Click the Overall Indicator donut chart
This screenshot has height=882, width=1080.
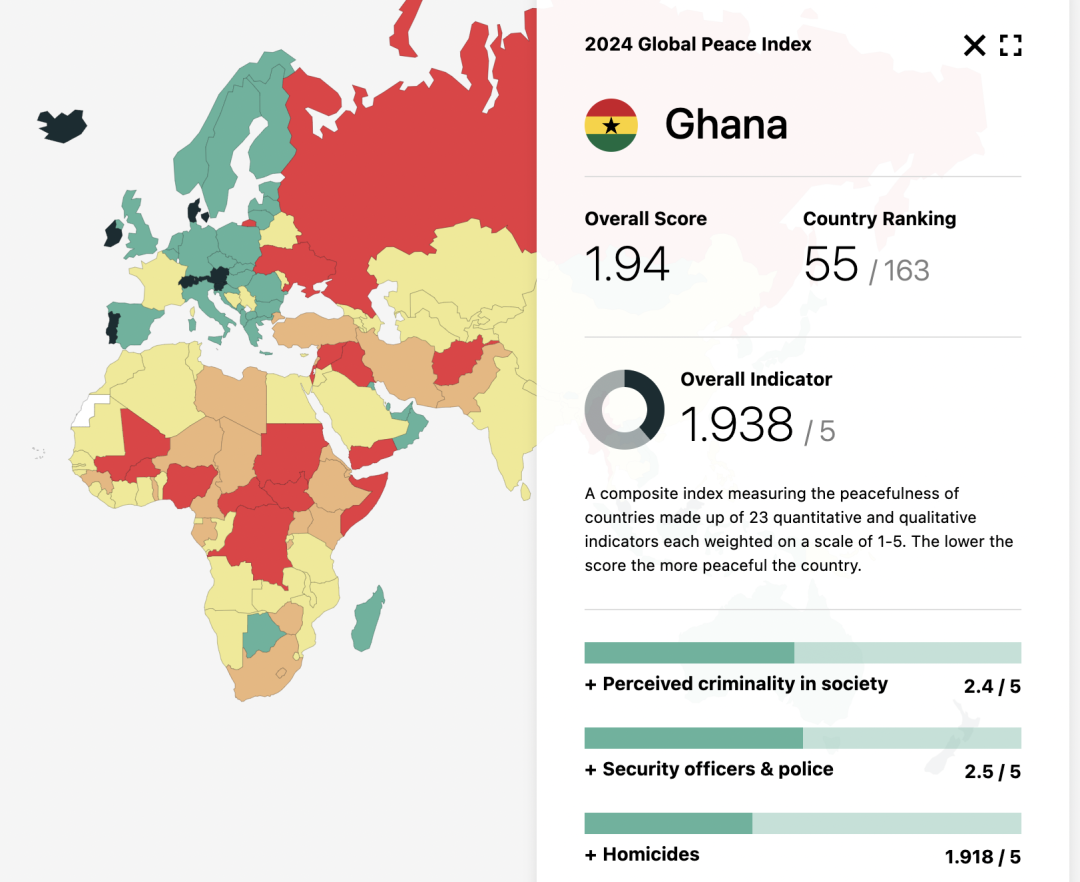[624, 410]
